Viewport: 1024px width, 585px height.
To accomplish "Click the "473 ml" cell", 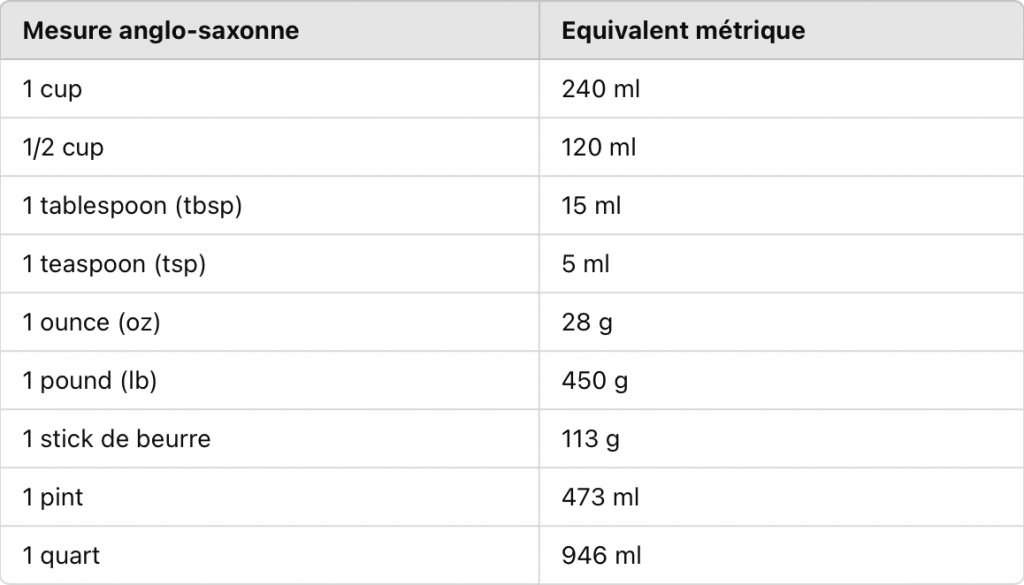I will point(601,497).
